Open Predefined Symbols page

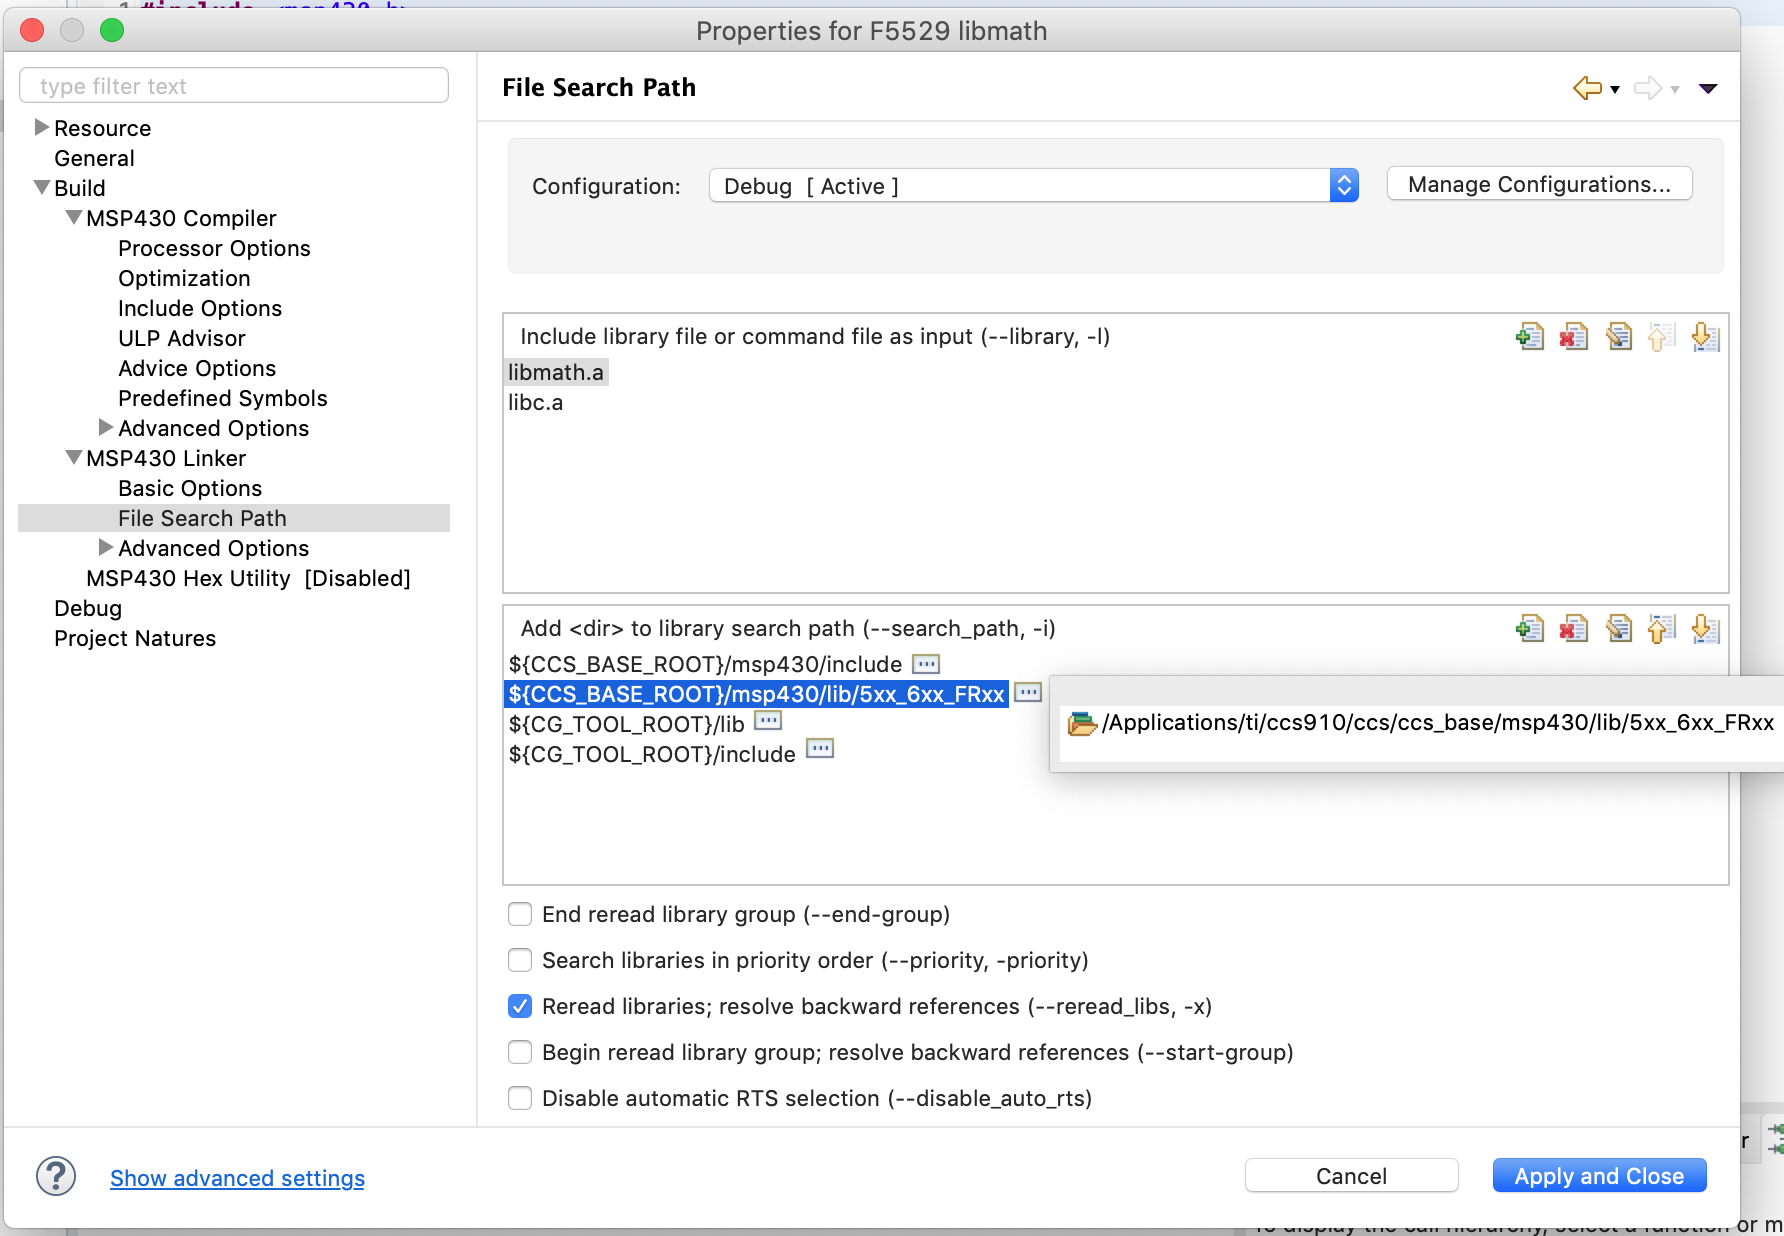222,398
